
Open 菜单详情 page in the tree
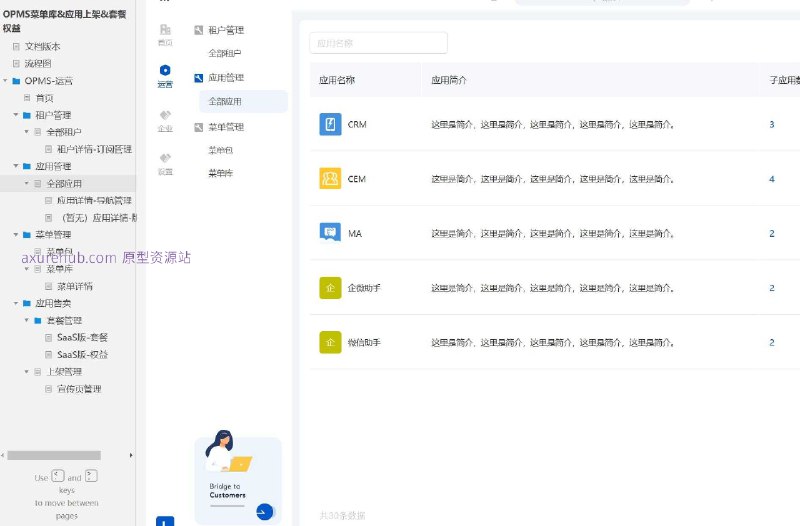75,286
